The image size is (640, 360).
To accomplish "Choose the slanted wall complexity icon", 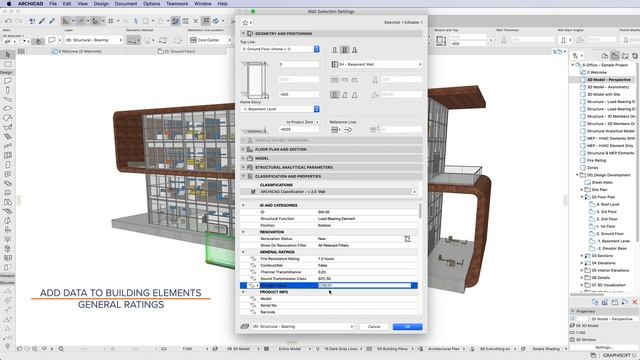I will pyautogui.click(x=344, y=95).
